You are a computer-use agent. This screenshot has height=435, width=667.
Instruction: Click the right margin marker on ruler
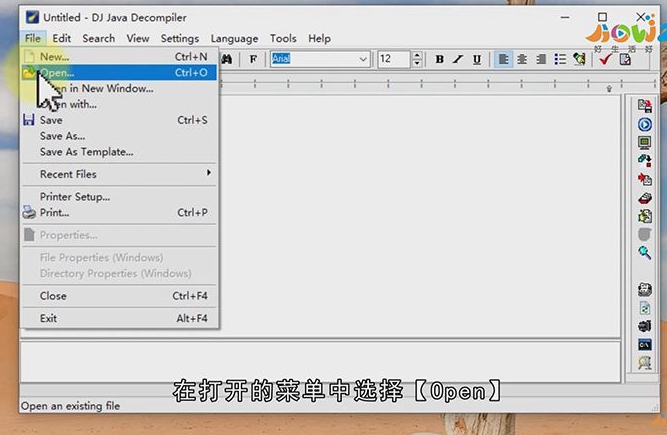[609, 88]
